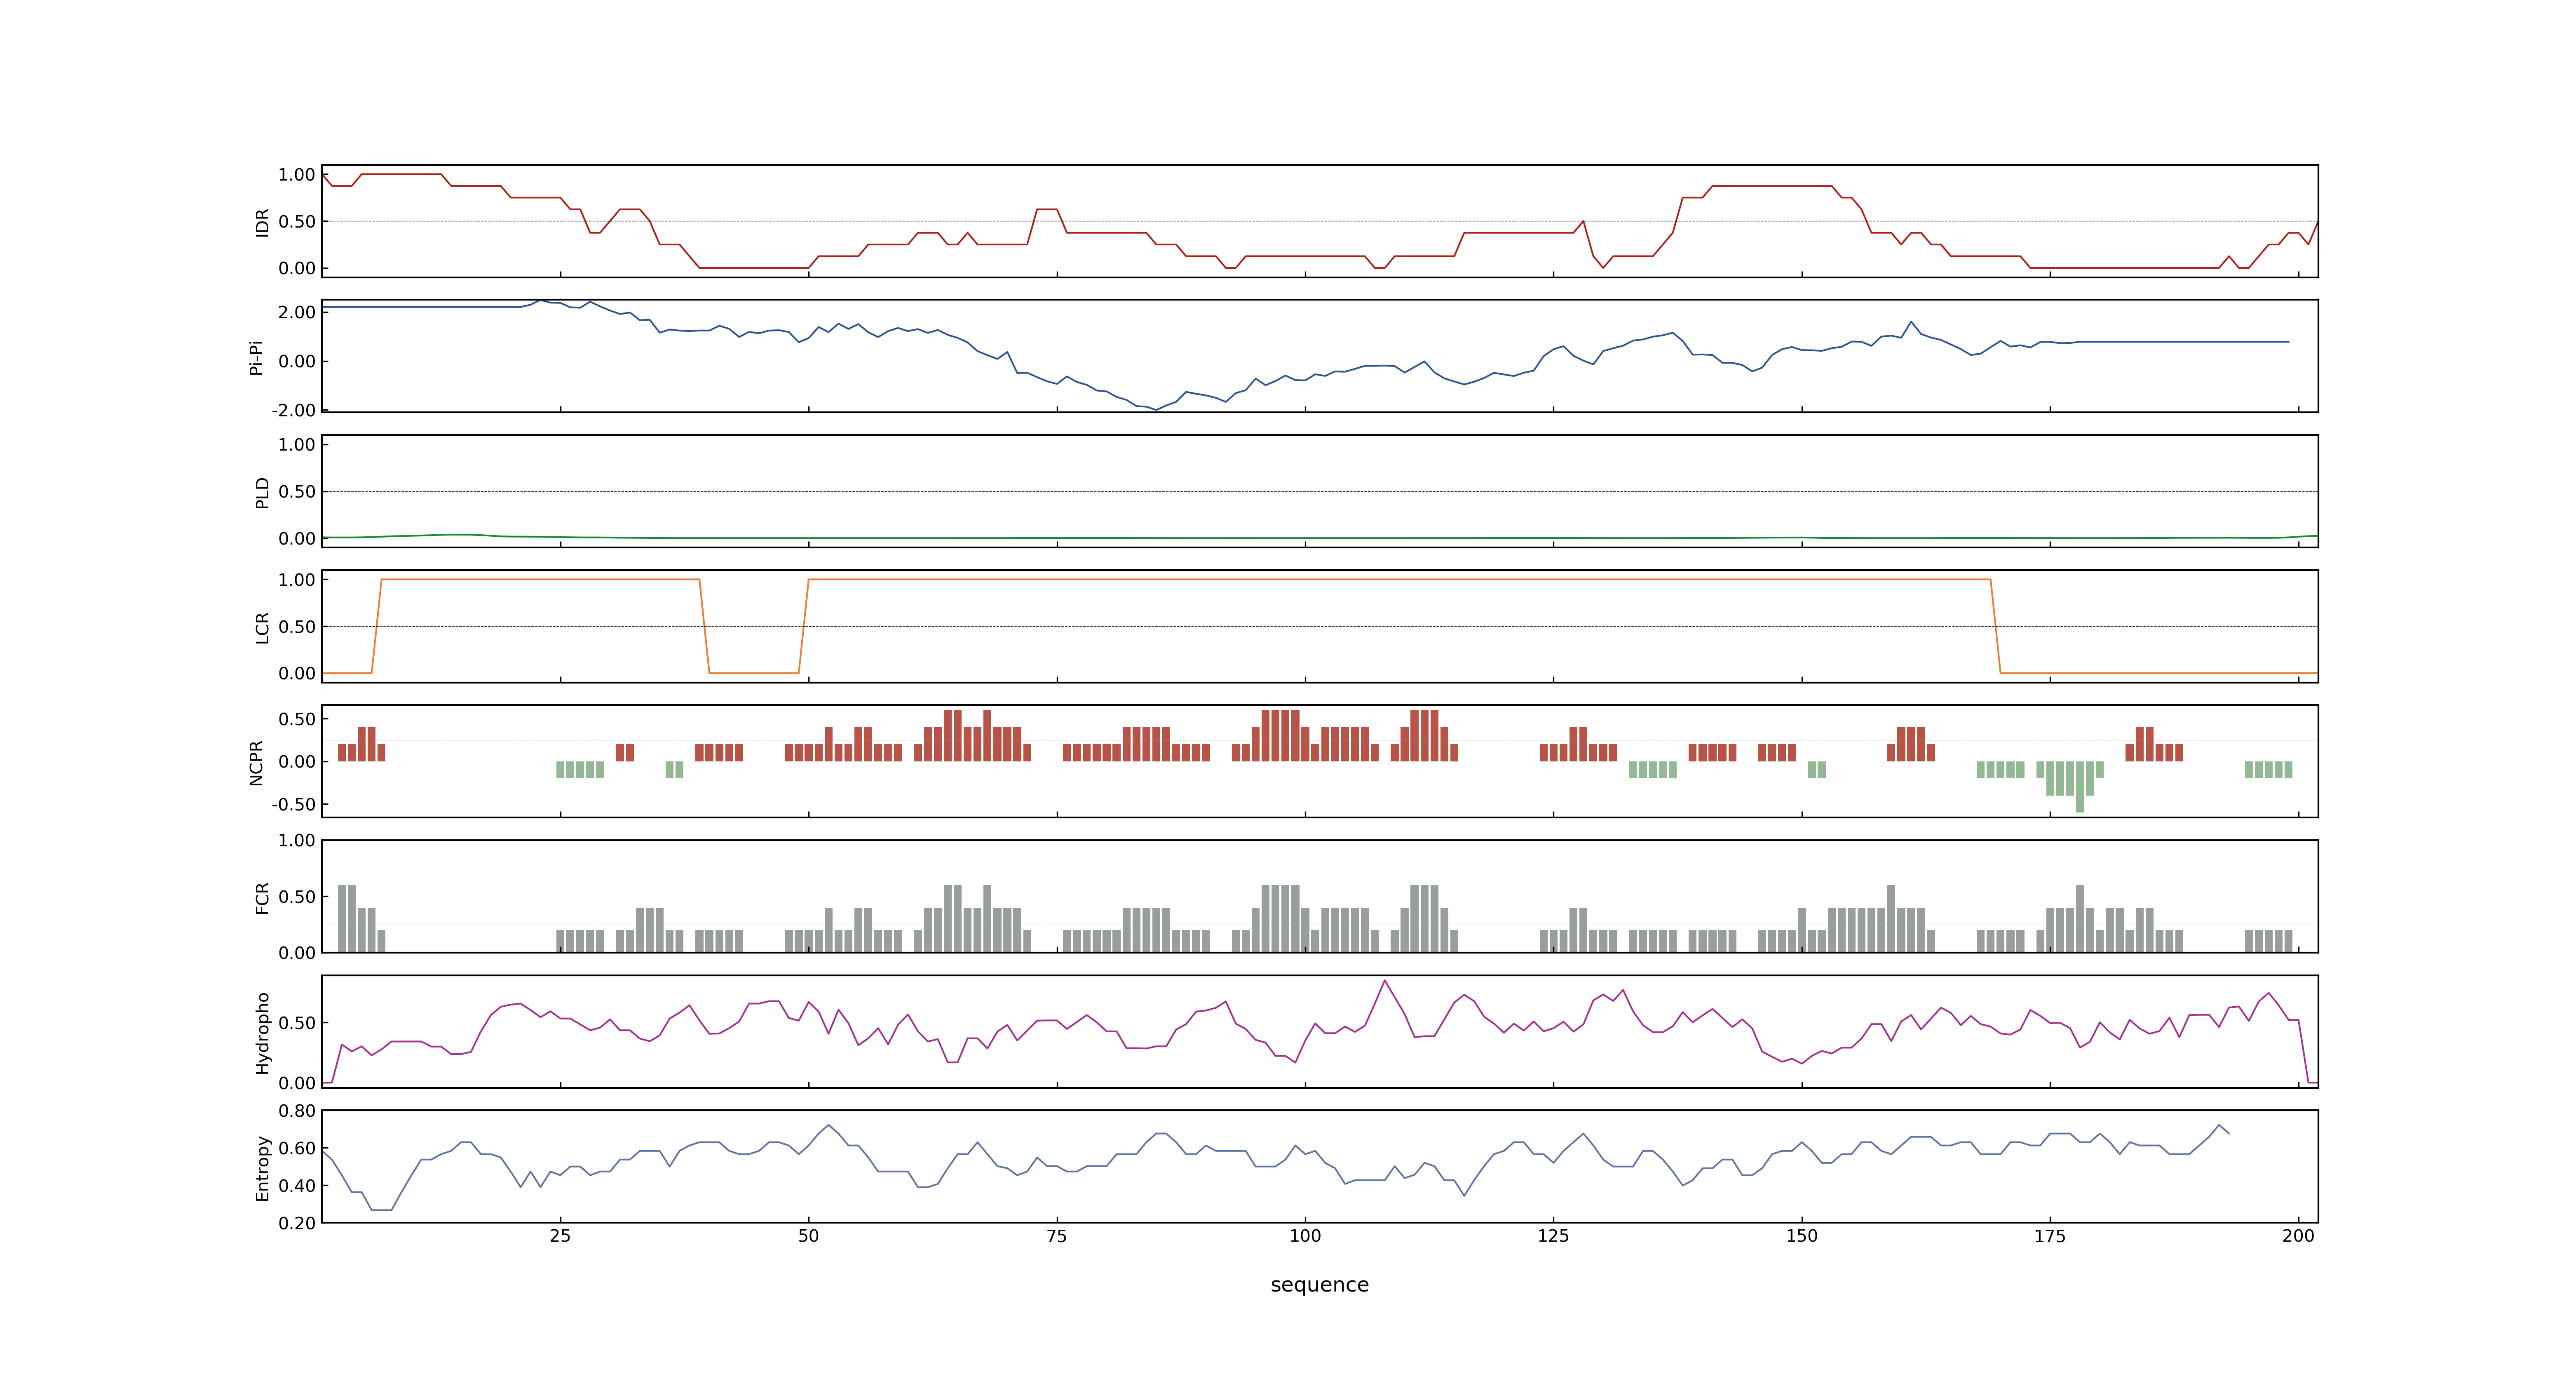The height and width of the screenshot is (1374, 2576).
Task: Click the IDR y-axis label
Action: pos(262,222)
